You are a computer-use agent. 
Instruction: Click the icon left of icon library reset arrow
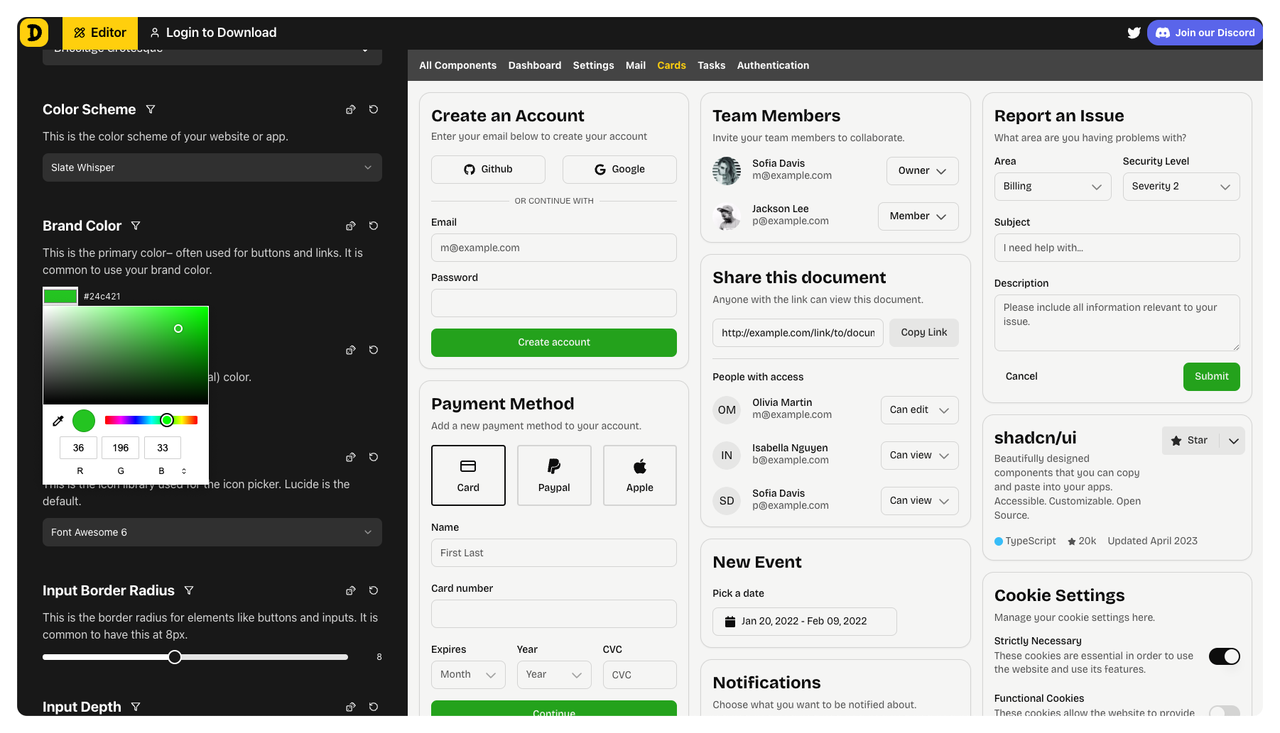351,457
